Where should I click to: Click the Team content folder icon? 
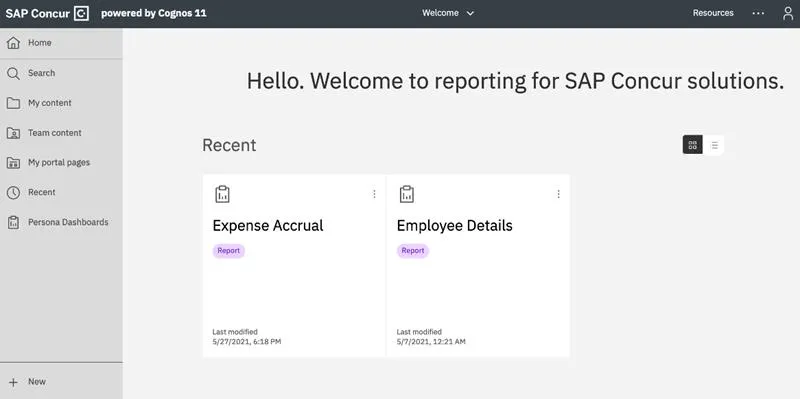click(x=13, y=133)
